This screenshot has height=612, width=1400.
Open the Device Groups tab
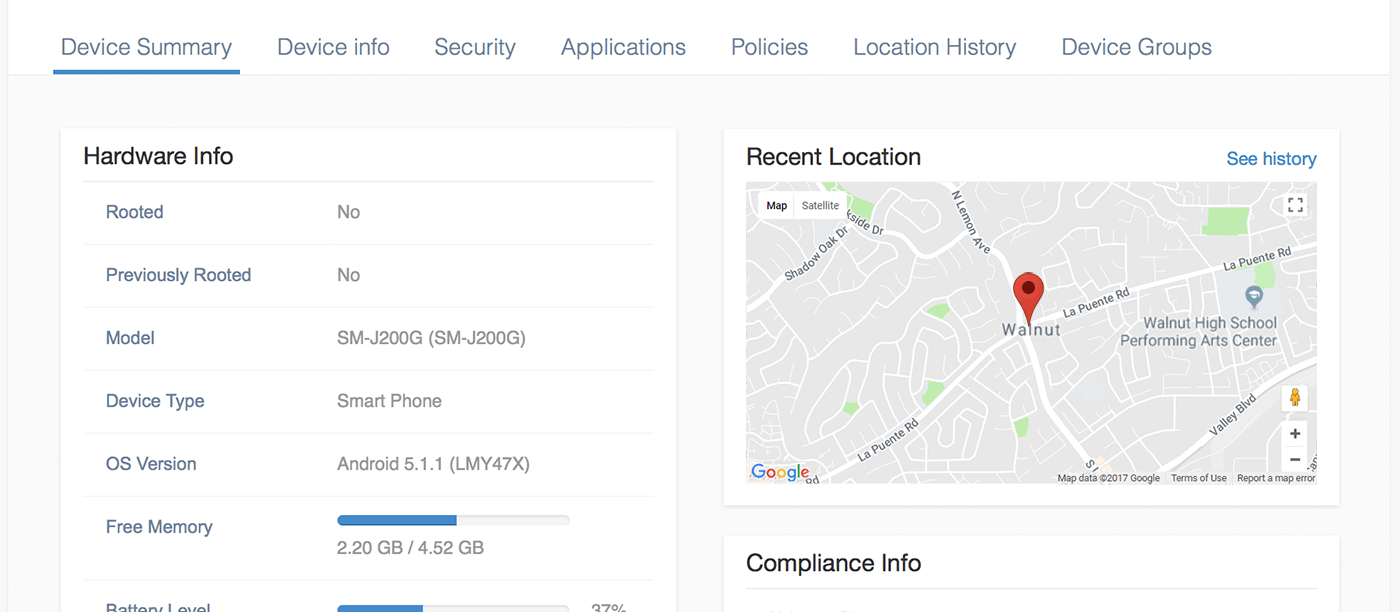coord(1136,47)
